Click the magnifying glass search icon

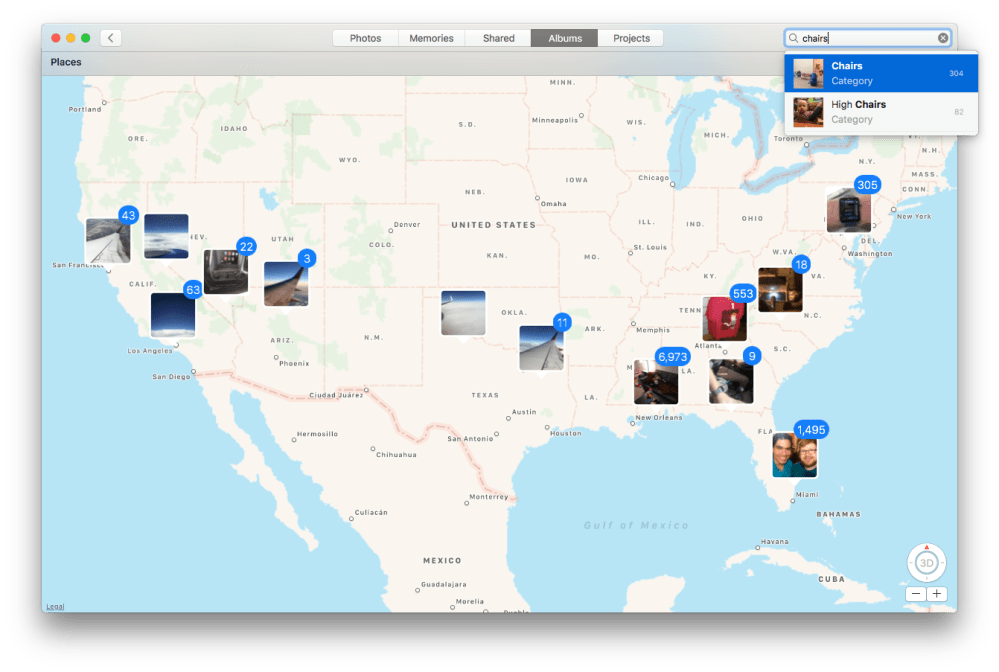tap(794, 38)
